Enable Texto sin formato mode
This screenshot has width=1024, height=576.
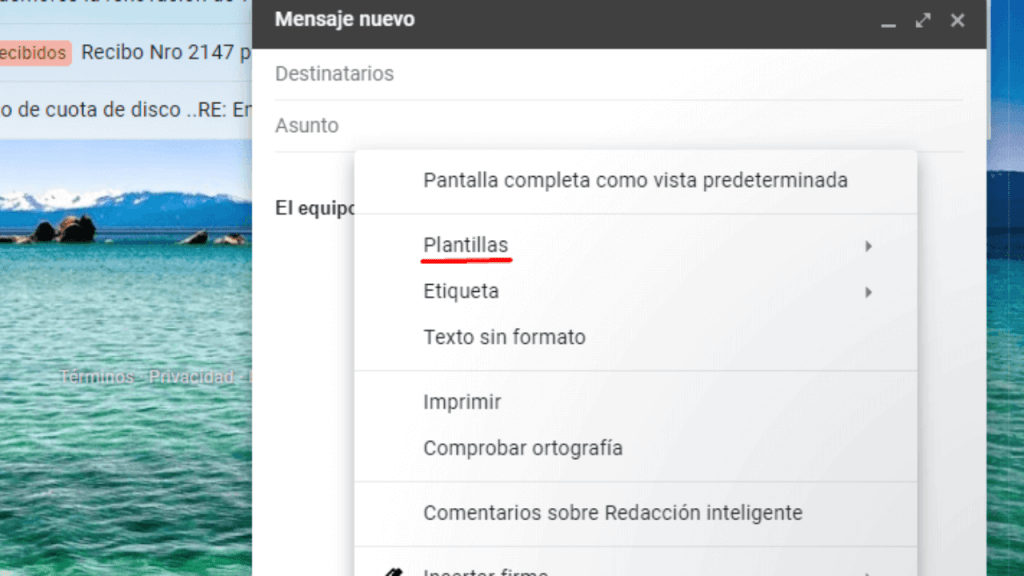505,337
